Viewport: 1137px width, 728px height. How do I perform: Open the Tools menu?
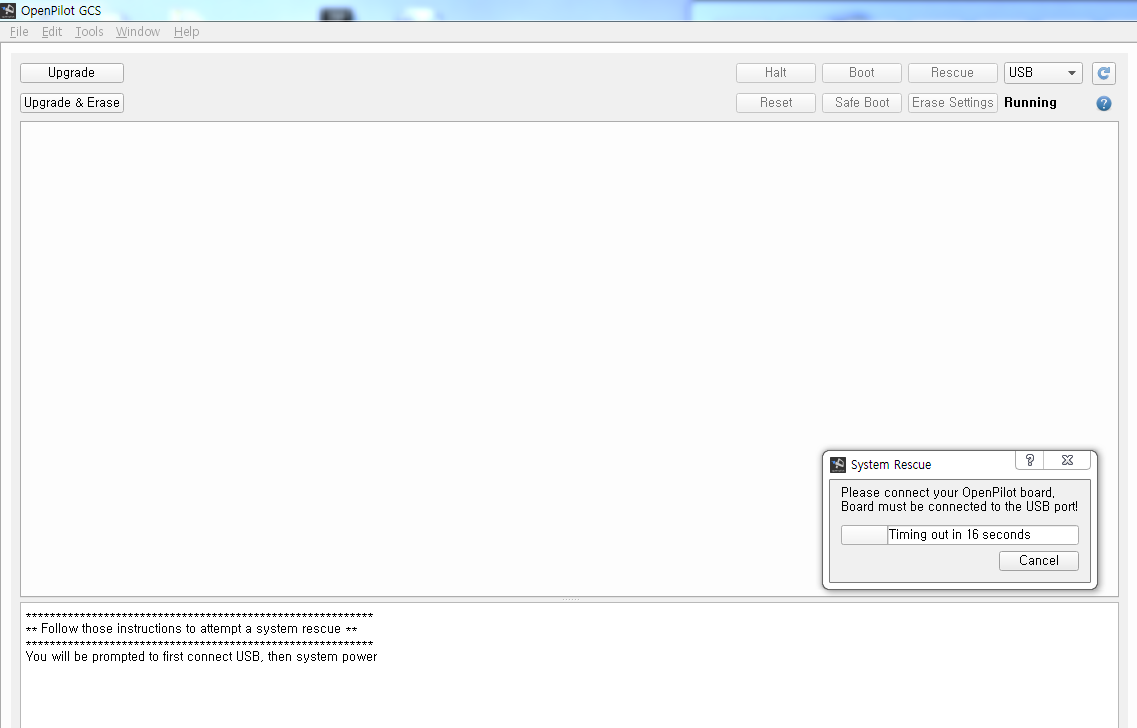coord(89,32)
